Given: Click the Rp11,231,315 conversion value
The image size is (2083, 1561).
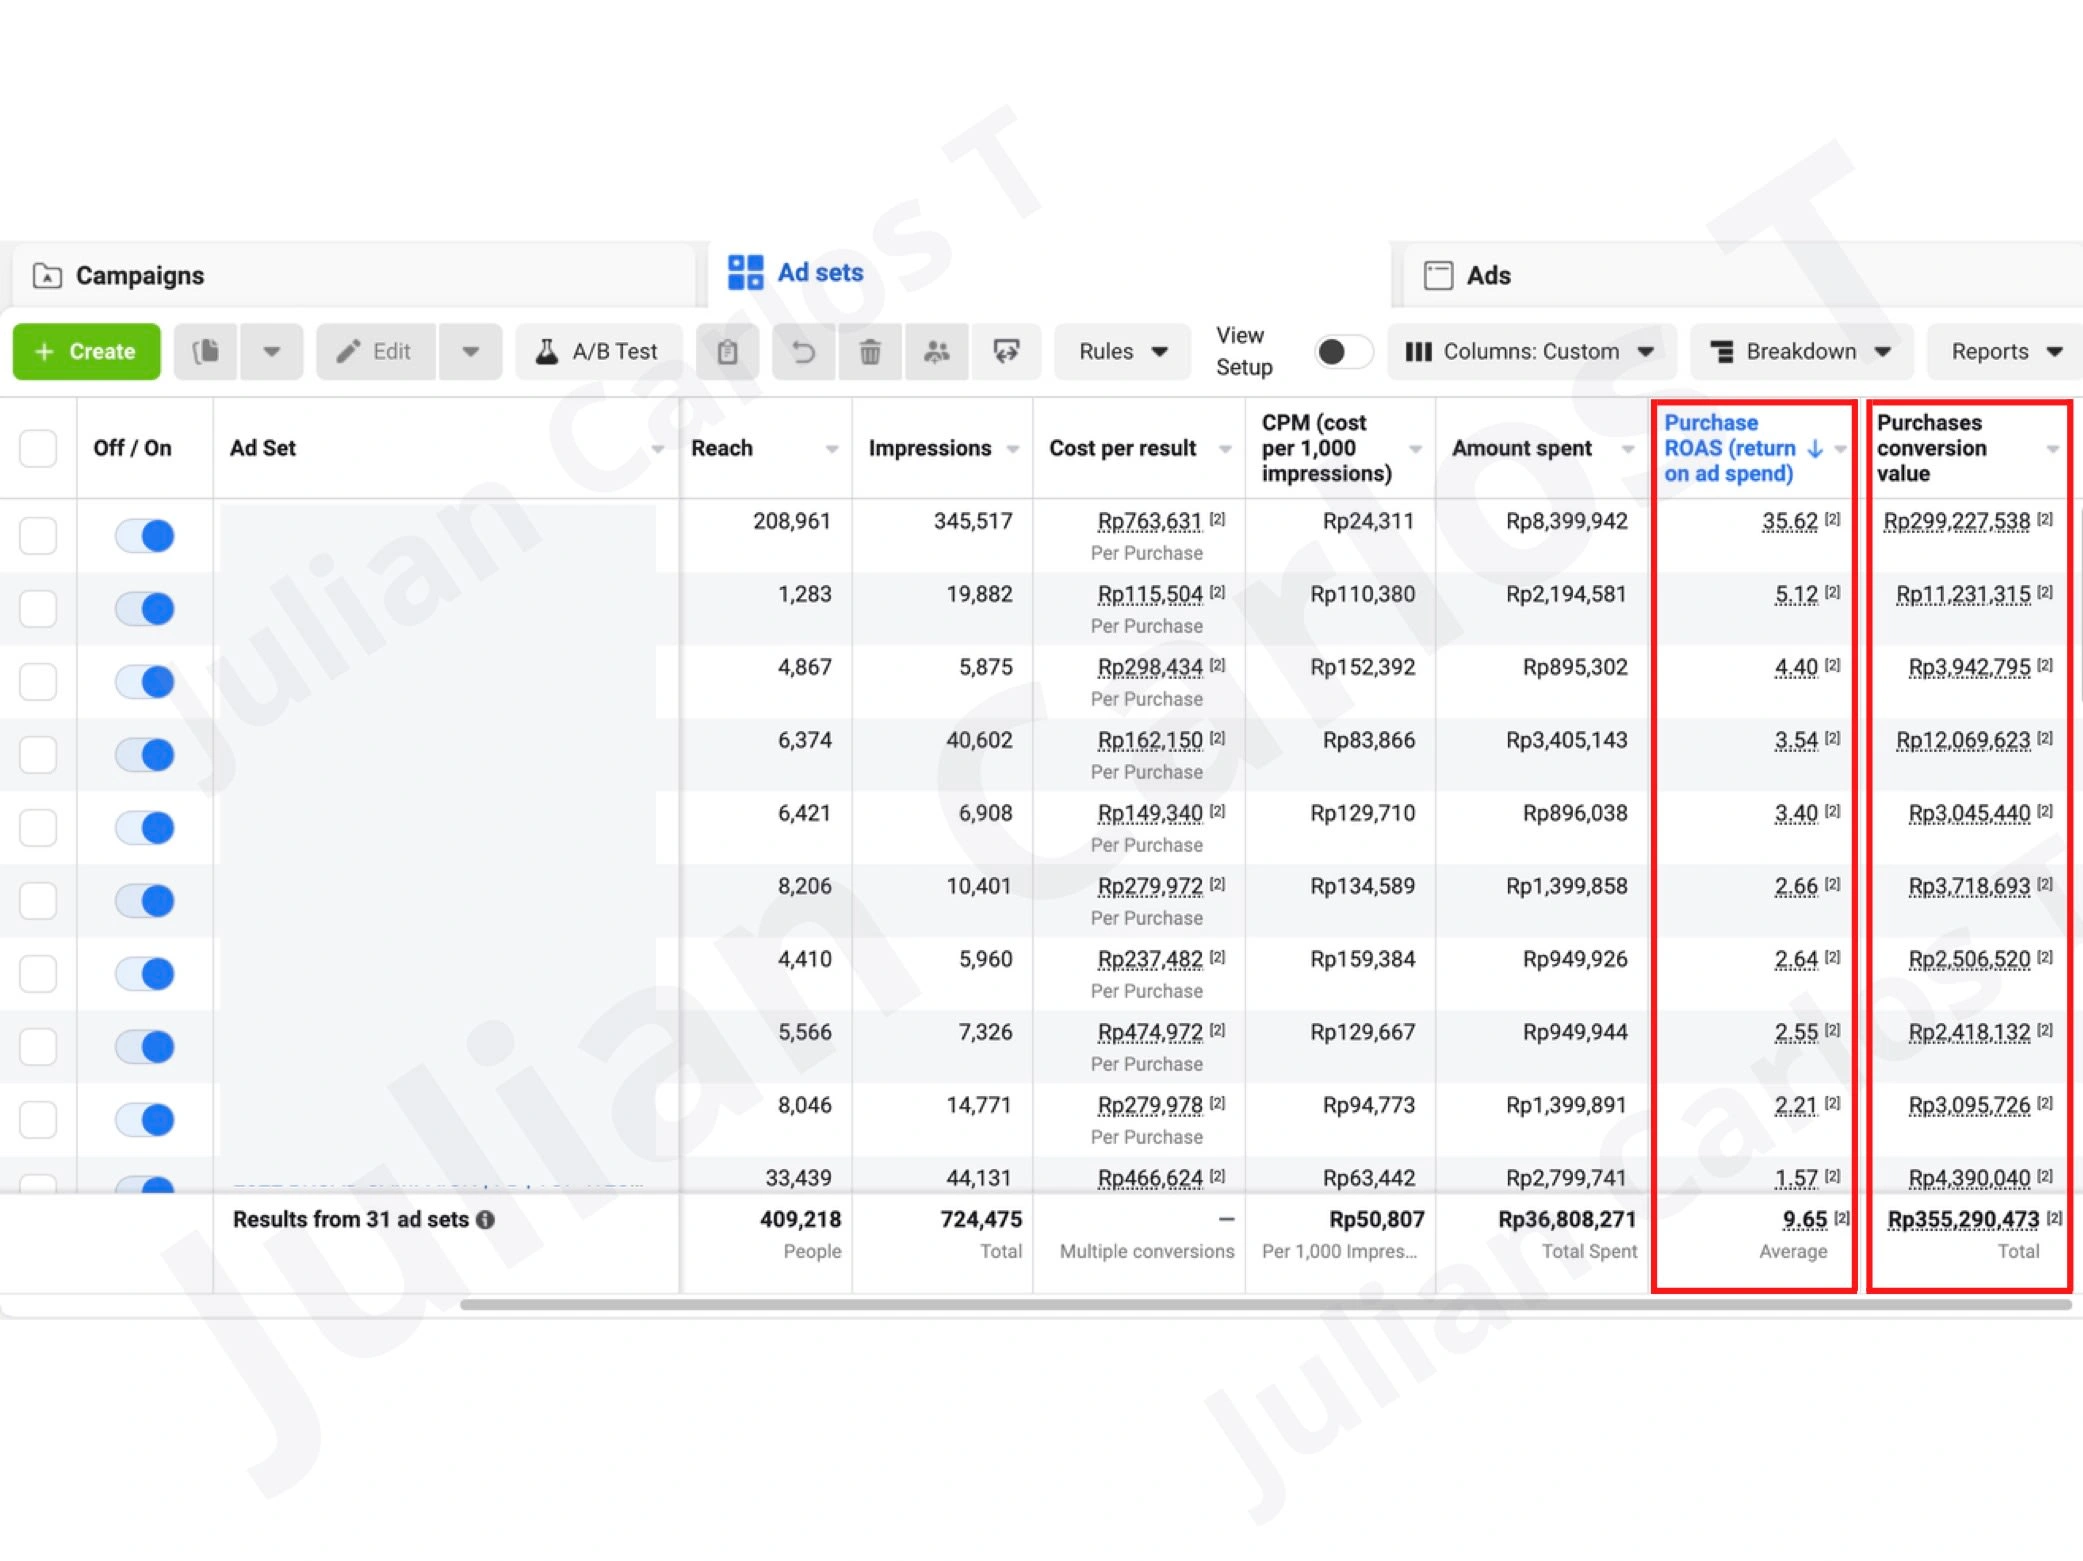Looking at the screenshot, I should coord(1963,595).
